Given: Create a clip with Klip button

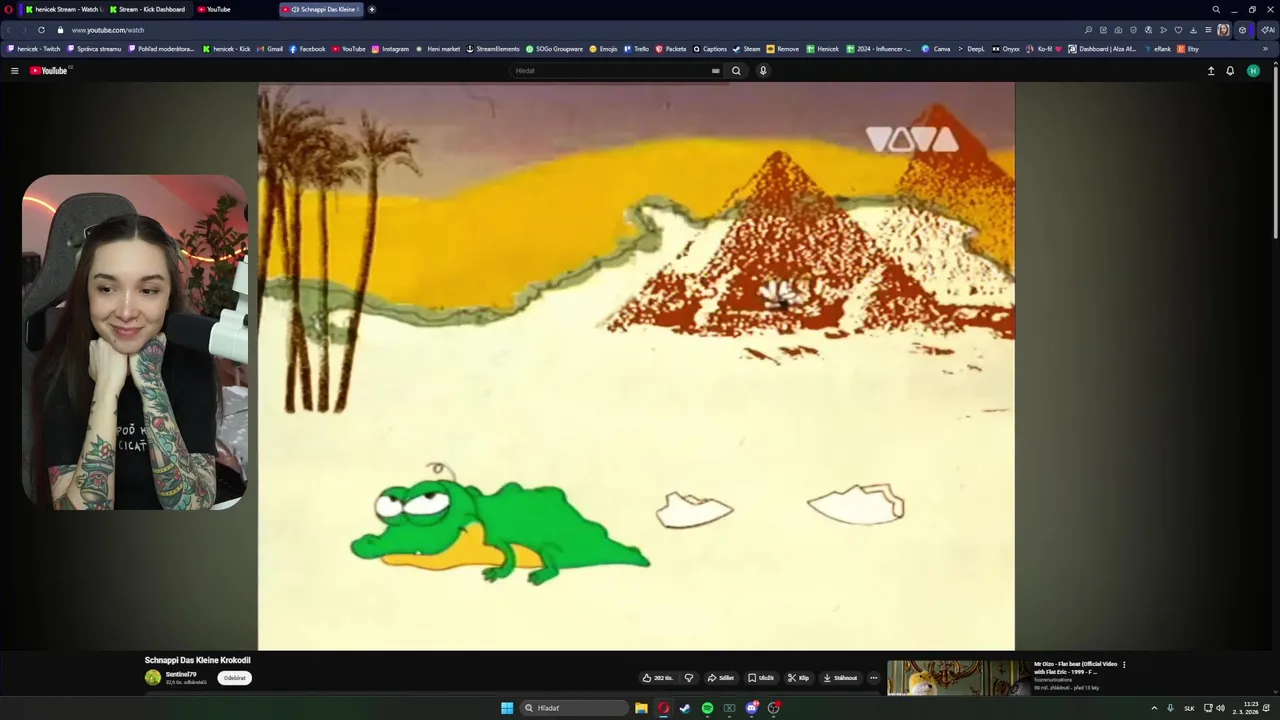Looking at the screenshot, I should (798, 678).
